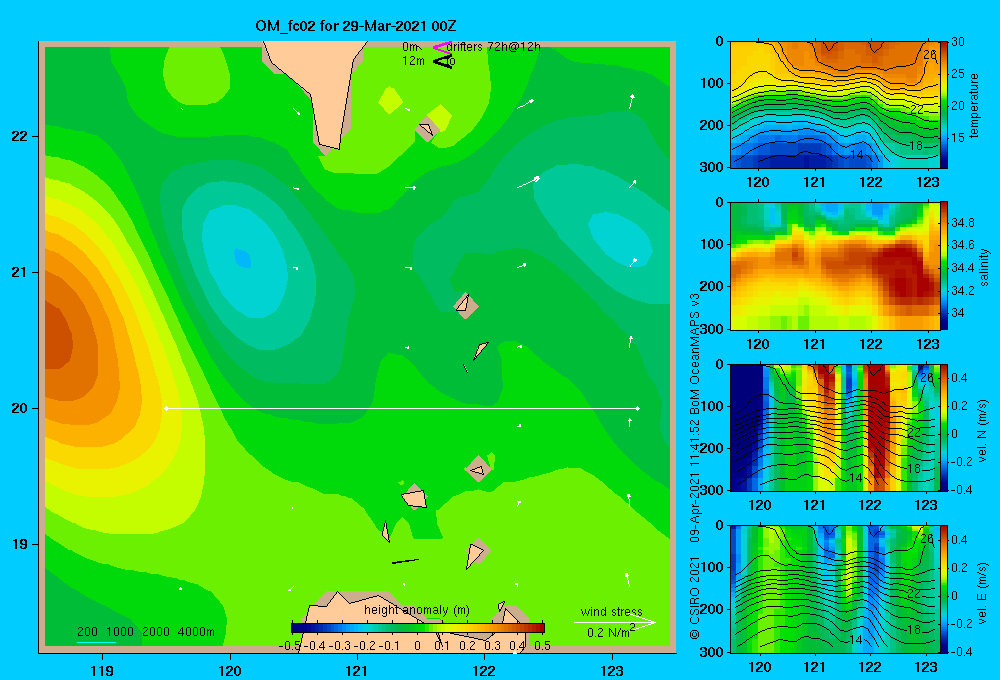Screen dimensions: 1000x680
Task: Click the '-0.5' value on the height anomaly scale
Action: pos(290,646)
